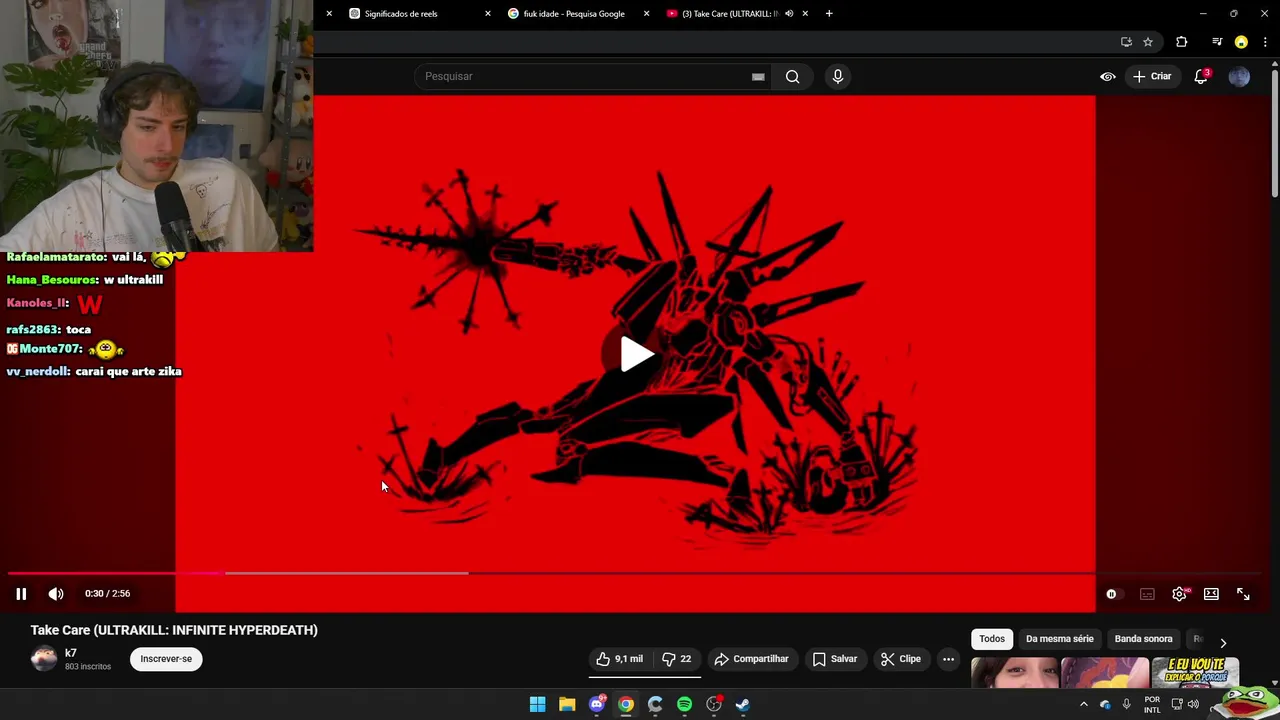
Task: Start voice search with the microphone icon
Action: click(838, 76)
